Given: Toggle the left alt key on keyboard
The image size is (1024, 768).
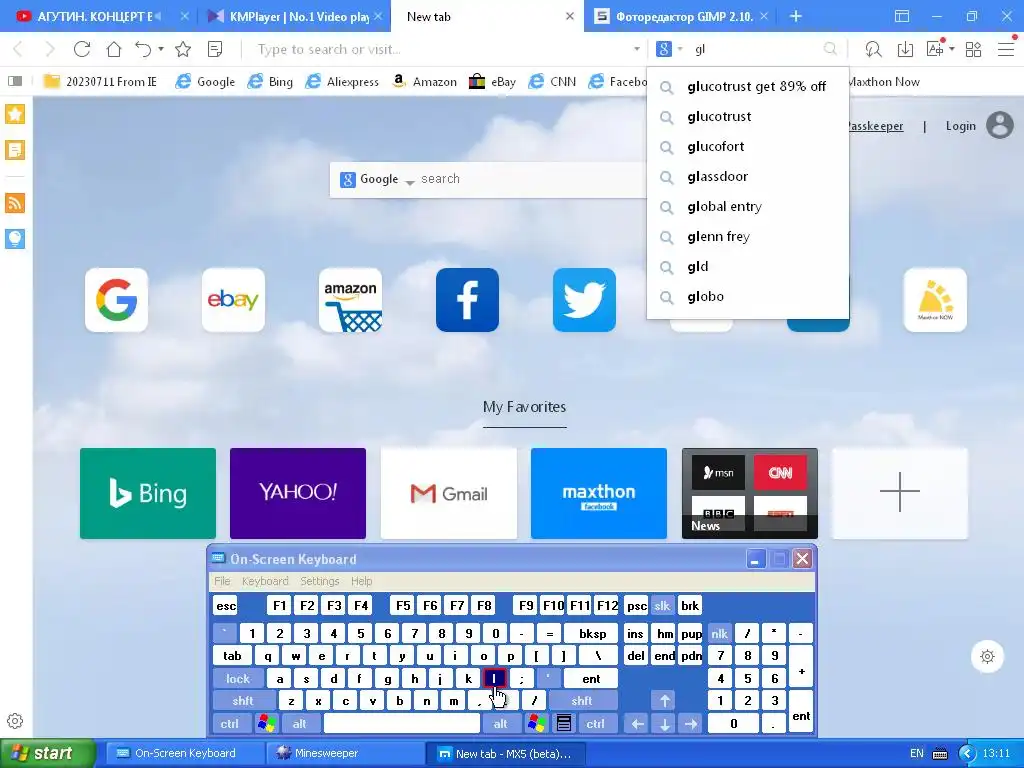Looking at the screenshot, I should tap(300, 724).
